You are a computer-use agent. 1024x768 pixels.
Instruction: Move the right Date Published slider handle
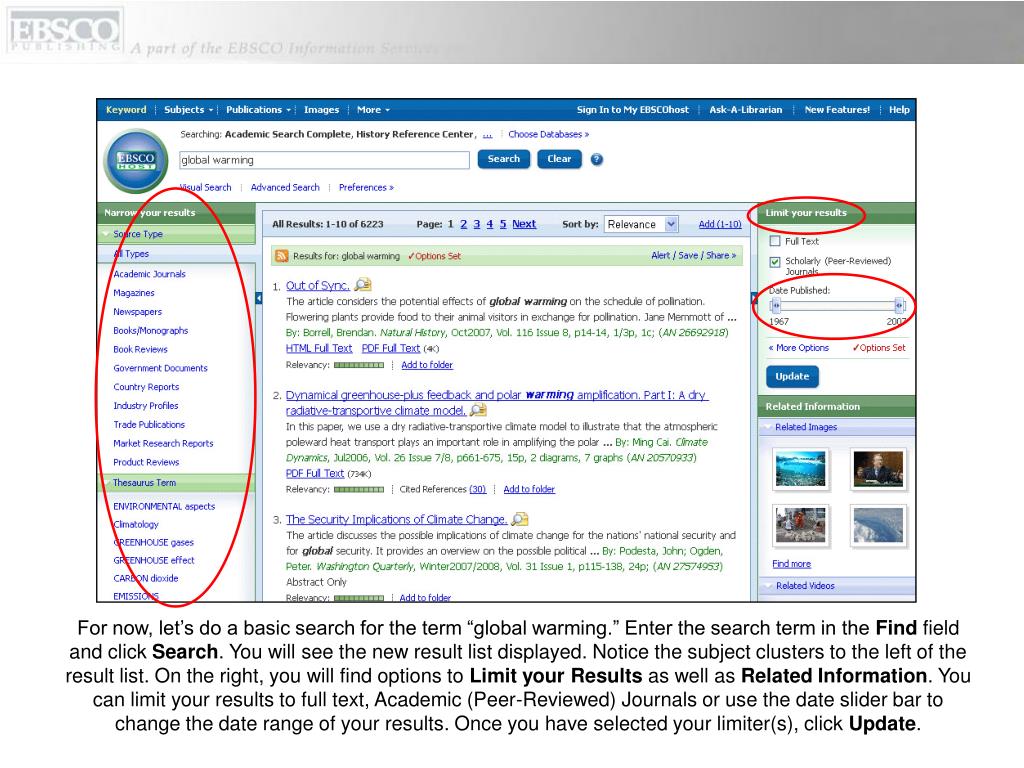point(899,306)
